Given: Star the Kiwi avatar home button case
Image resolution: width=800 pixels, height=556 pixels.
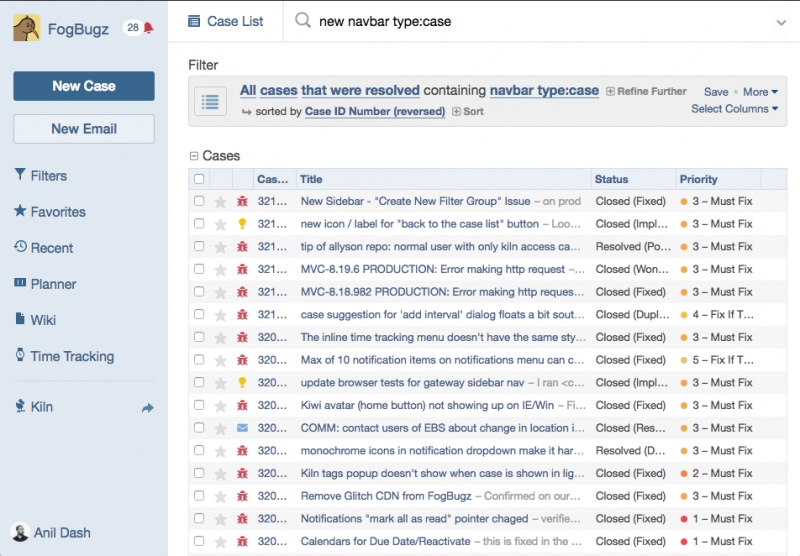Looking at the screenshot, I should pos(220,406).
